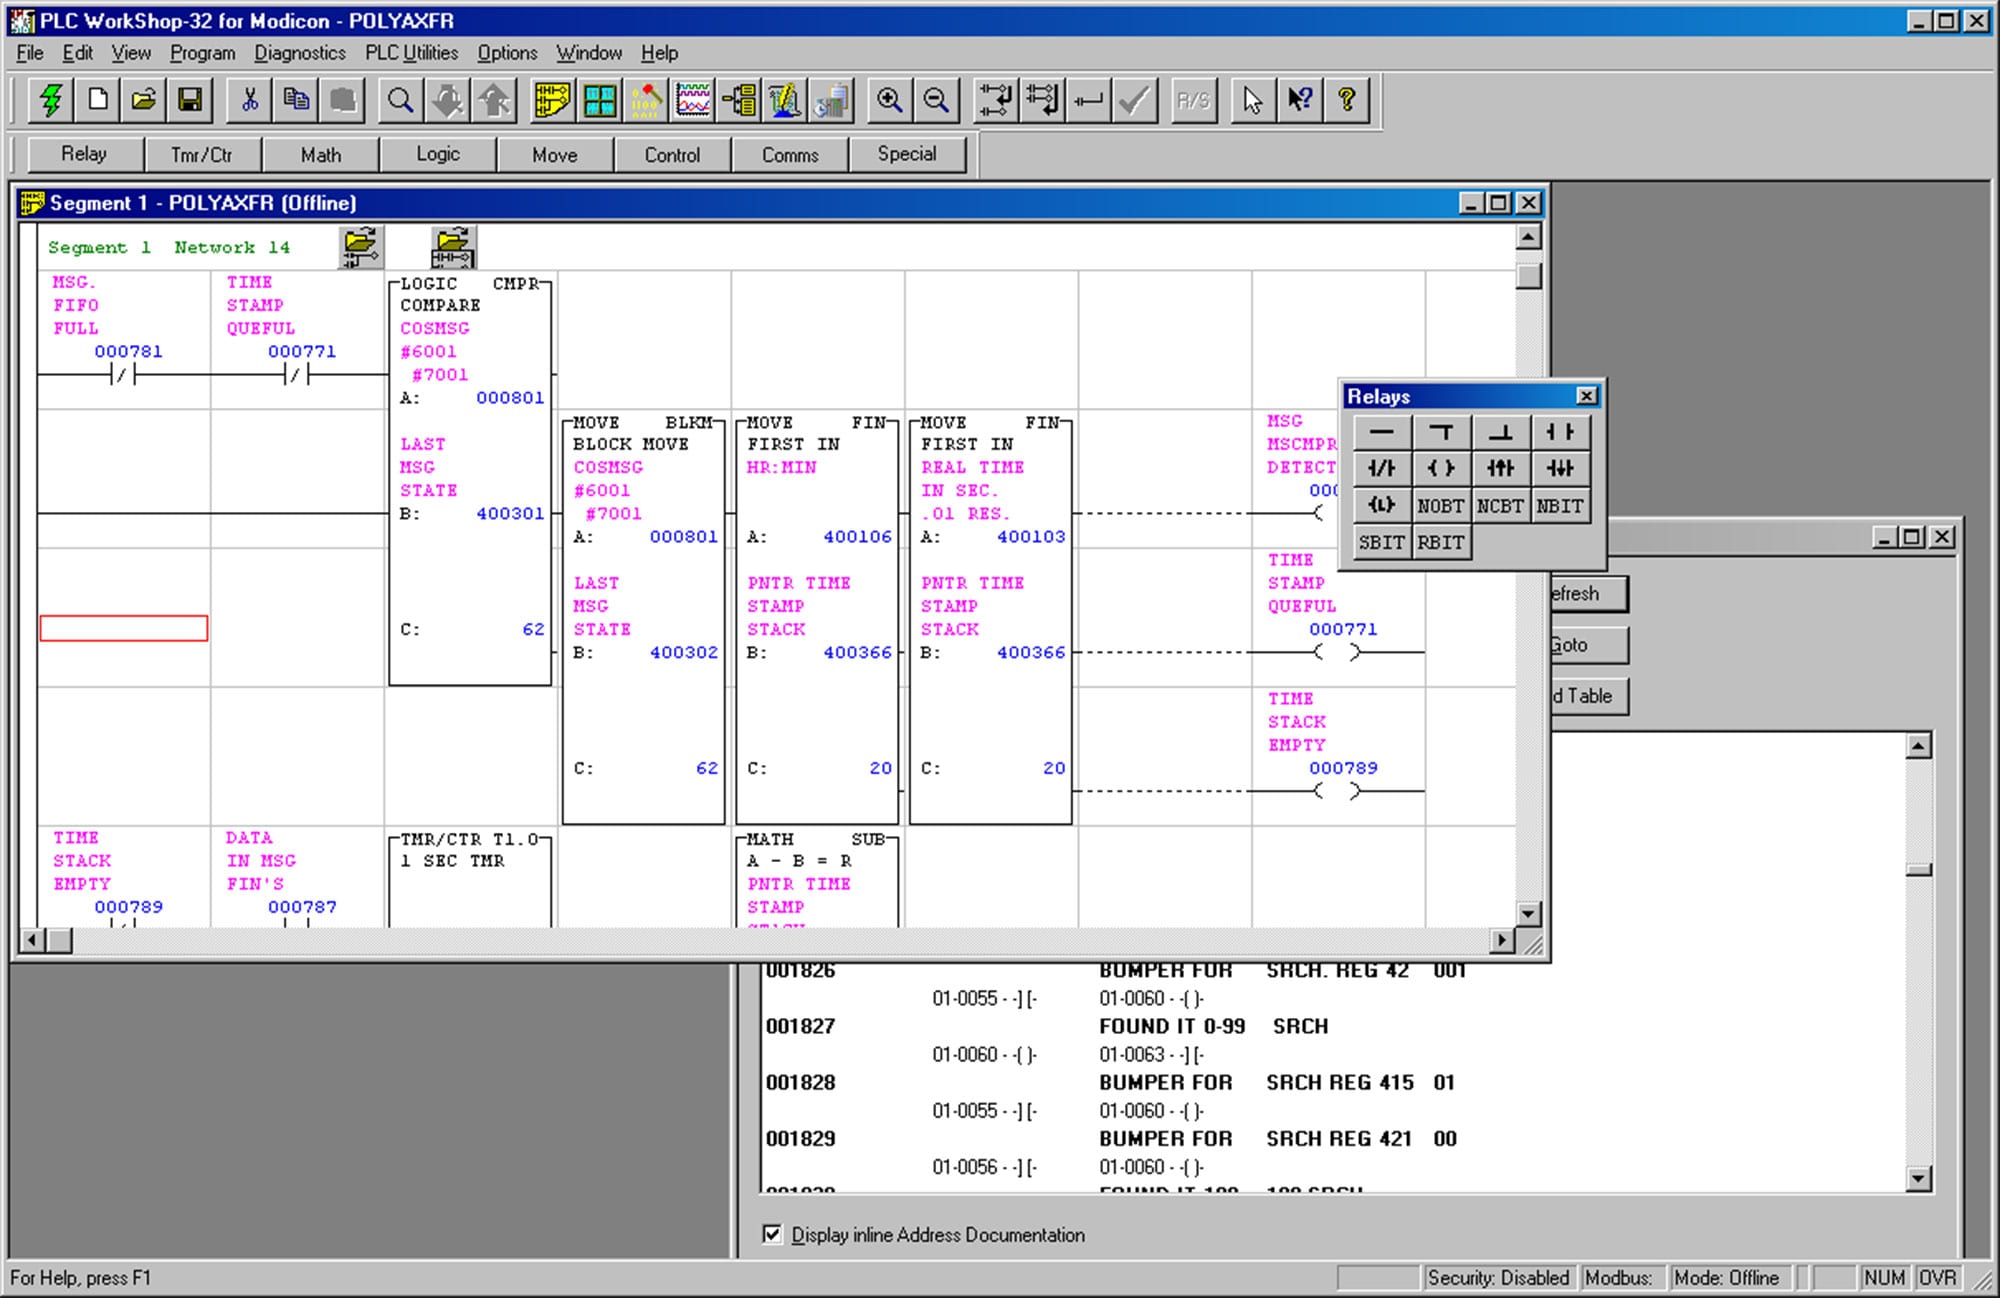Activate the Zoom In magnifier toolbar icon

point(890,99)
